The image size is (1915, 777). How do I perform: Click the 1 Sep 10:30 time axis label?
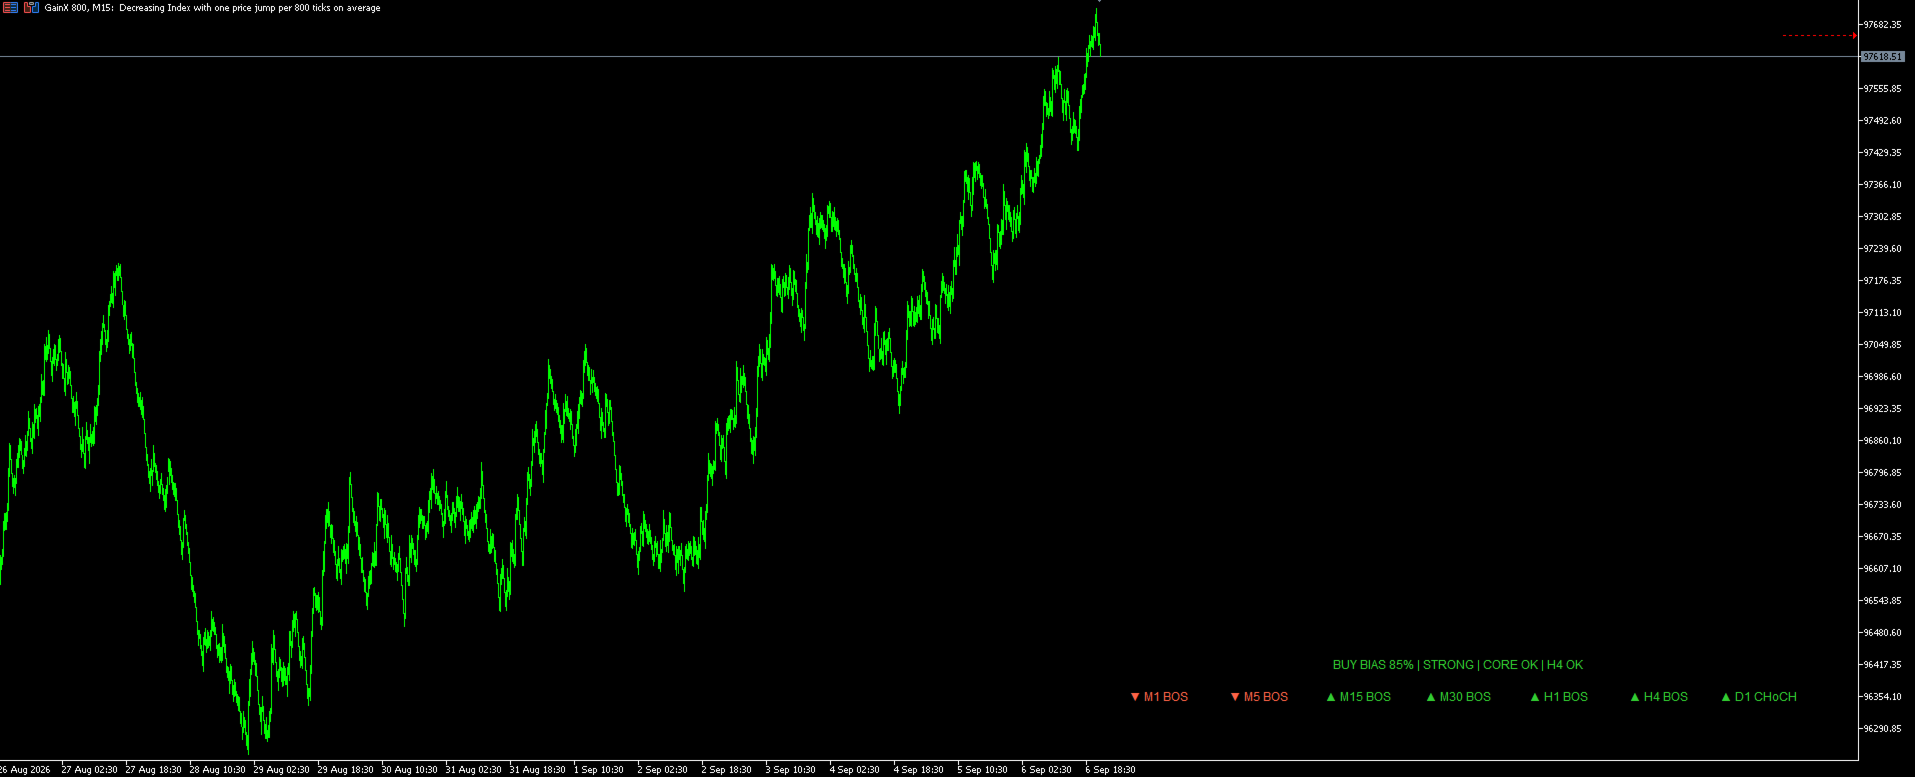click(598, 770)
